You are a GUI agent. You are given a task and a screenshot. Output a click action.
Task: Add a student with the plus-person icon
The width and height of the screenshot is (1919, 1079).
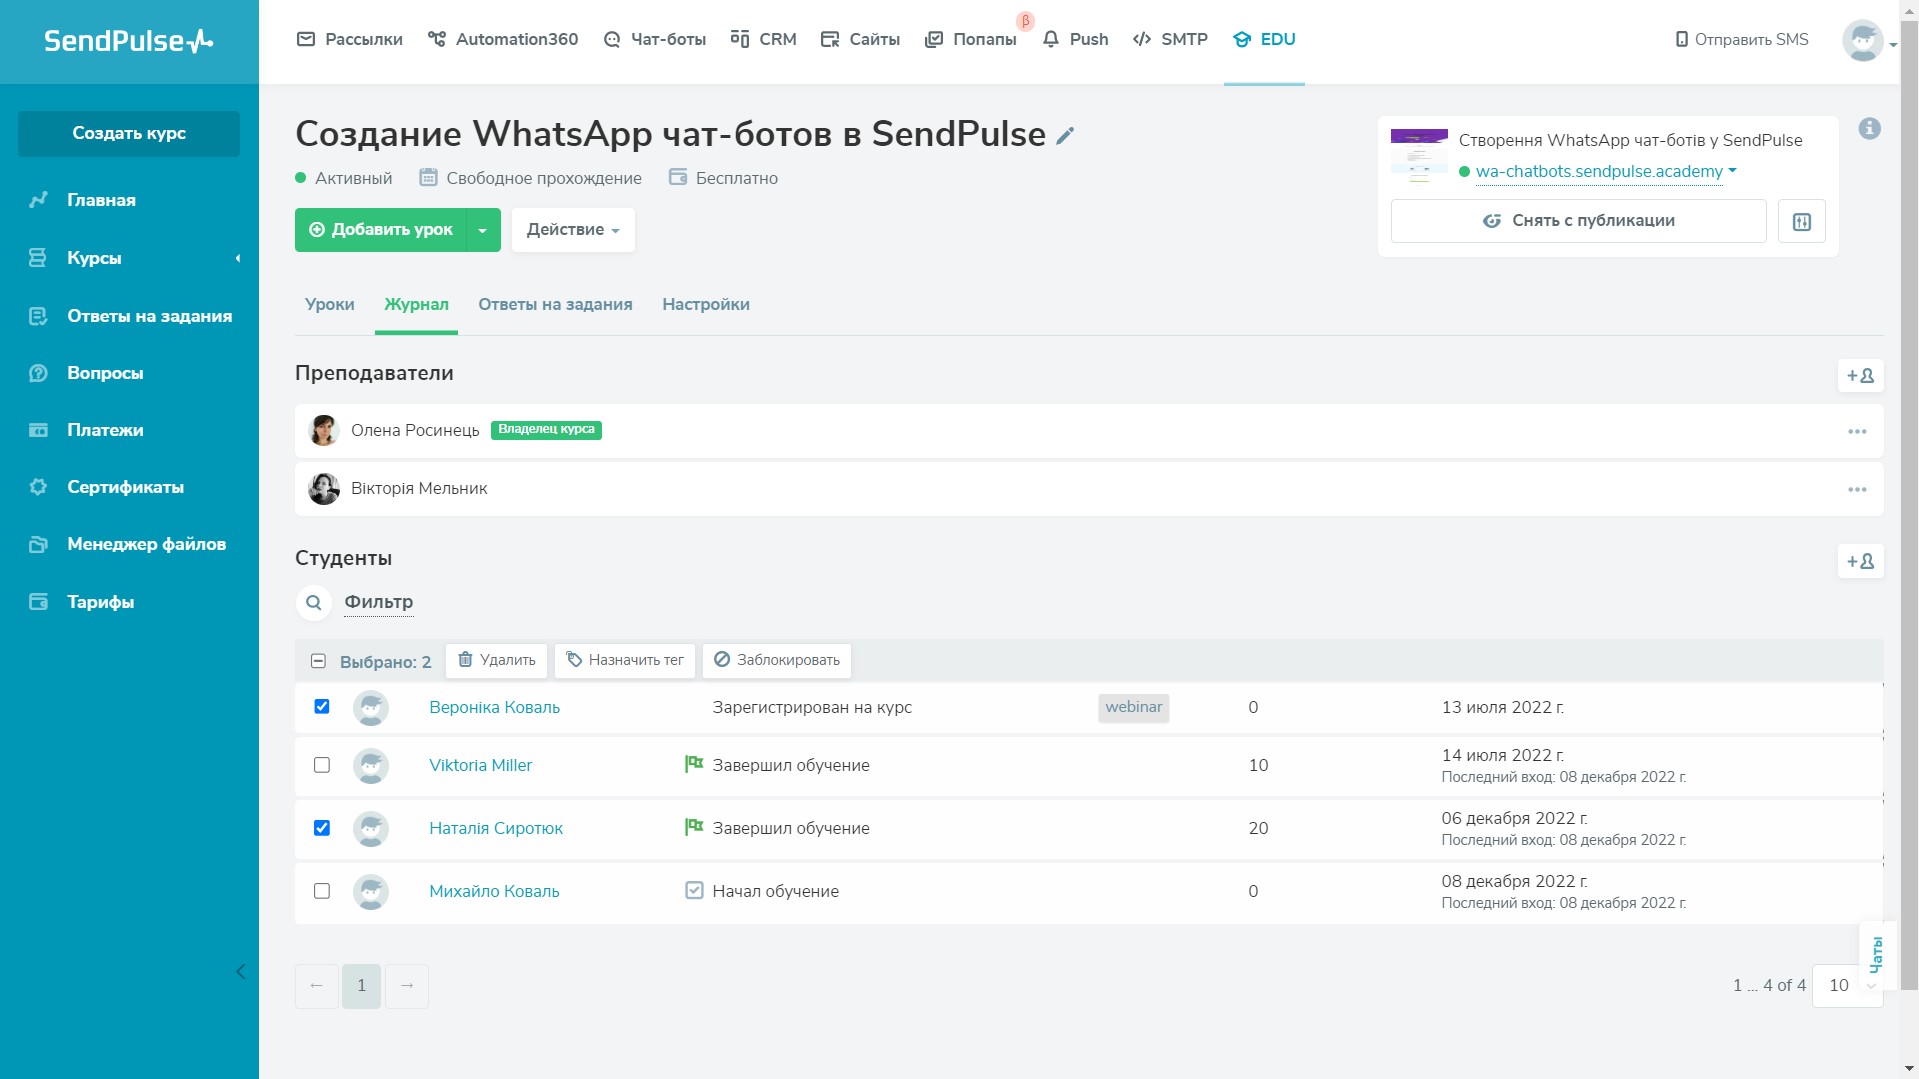point(1860,562)
